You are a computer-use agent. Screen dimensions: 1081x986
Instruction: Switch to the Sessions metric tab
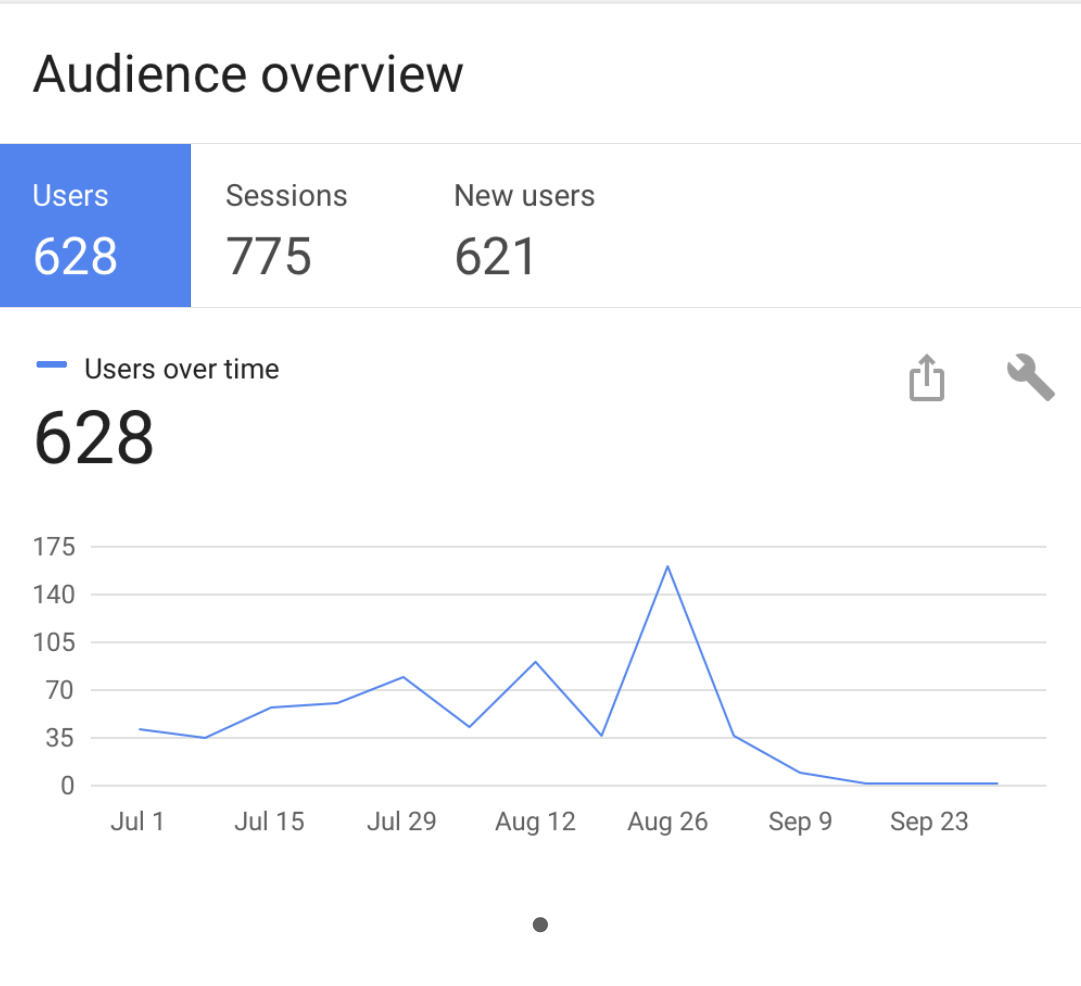coord(286,226)
